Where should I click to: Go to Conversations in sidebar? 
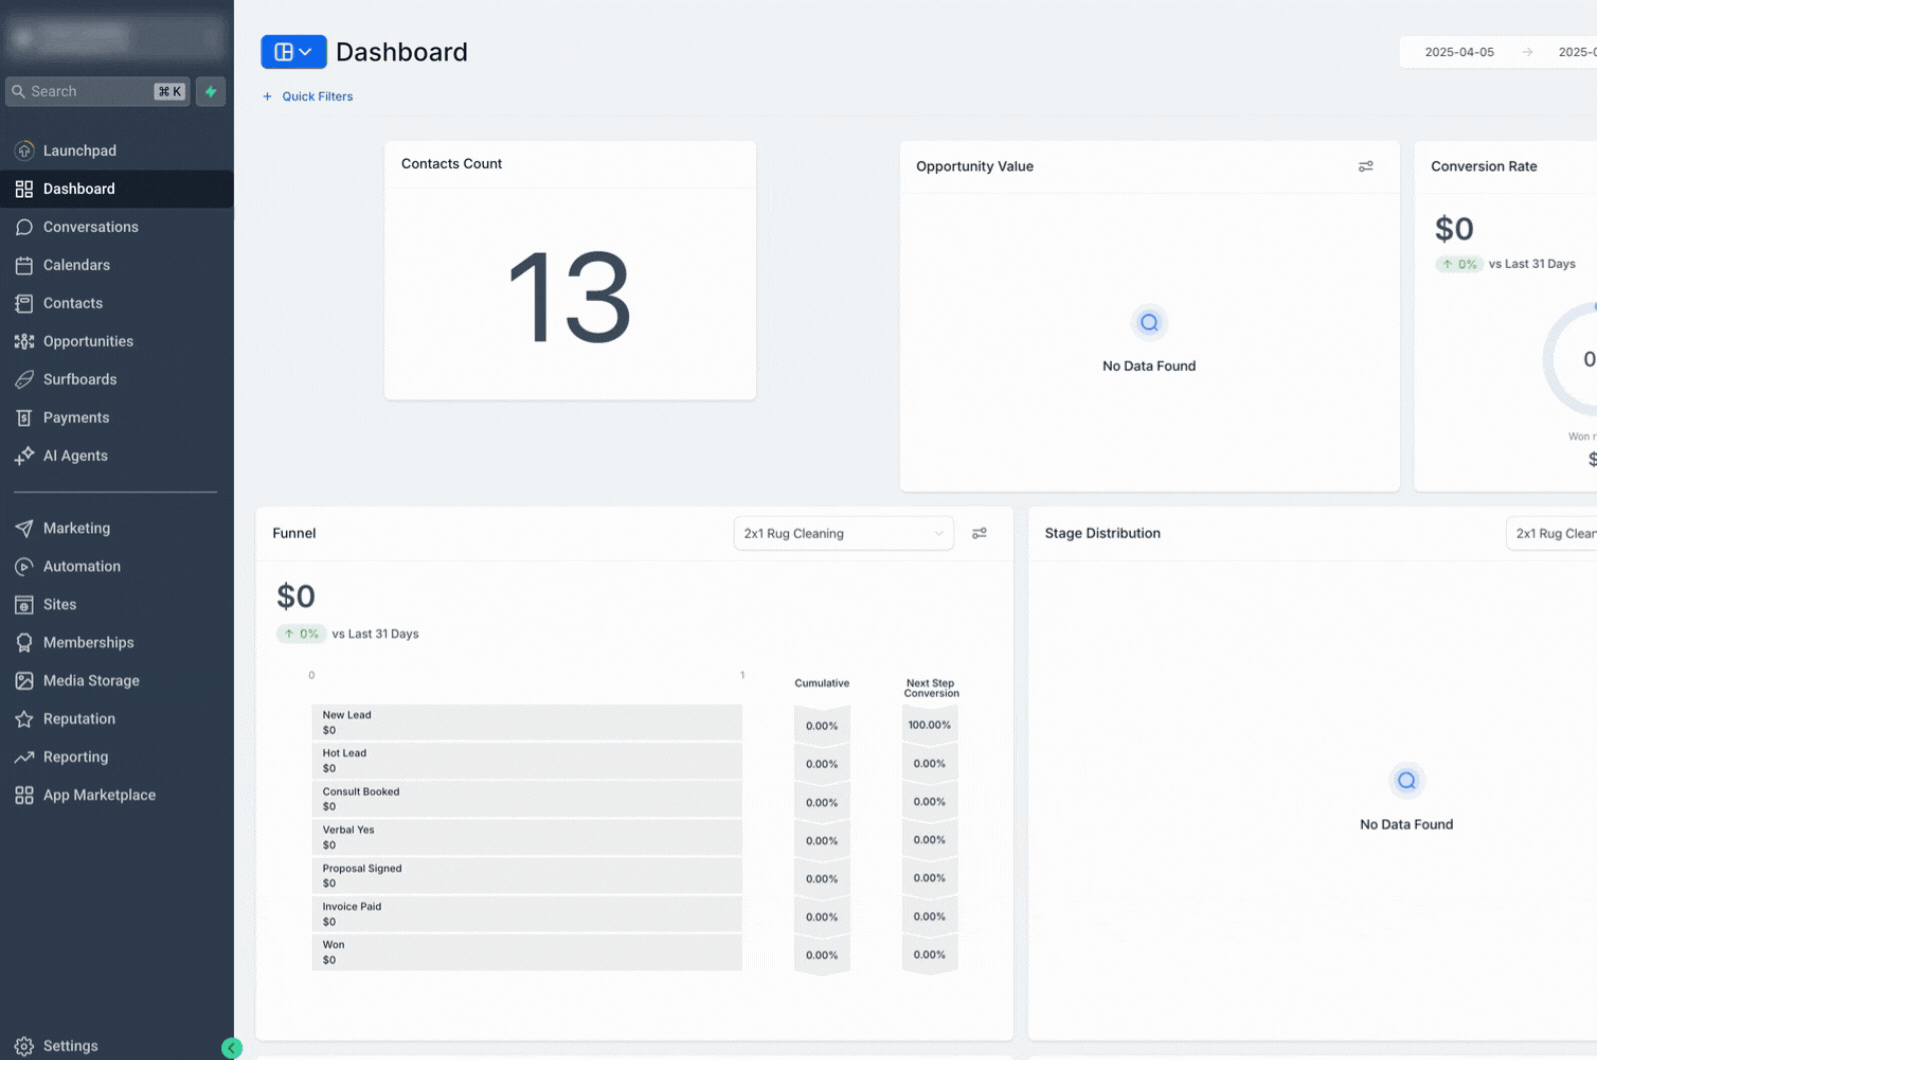coord(90,227)
